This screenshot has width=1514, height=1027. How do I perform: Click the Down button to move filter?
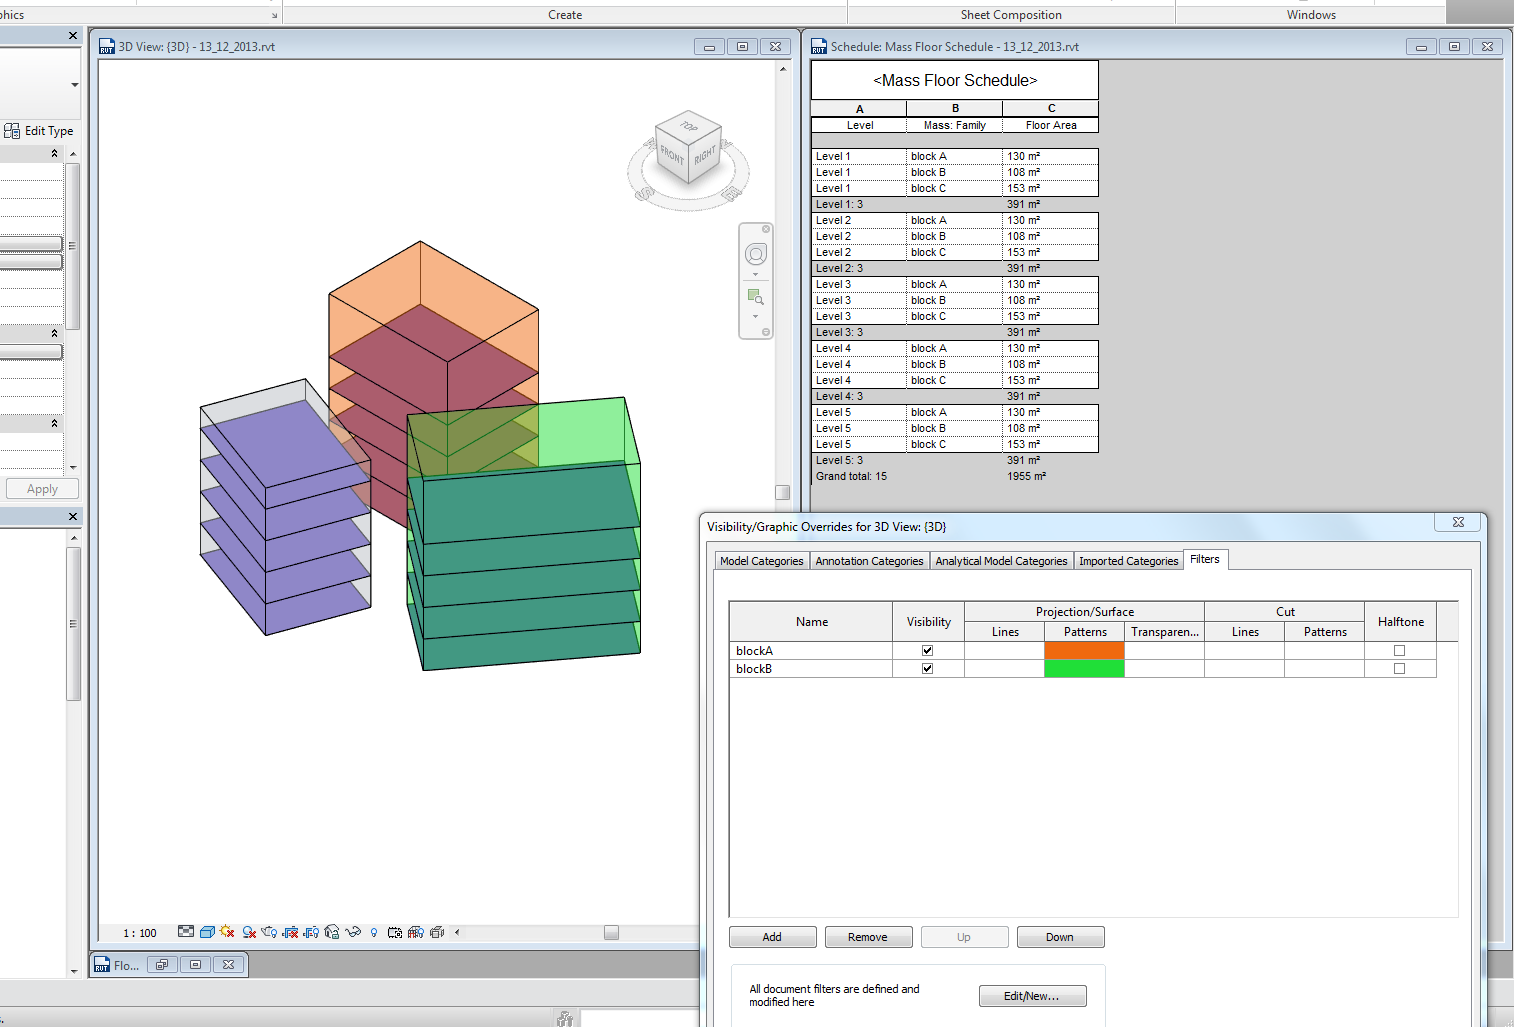coord(1060,937)
